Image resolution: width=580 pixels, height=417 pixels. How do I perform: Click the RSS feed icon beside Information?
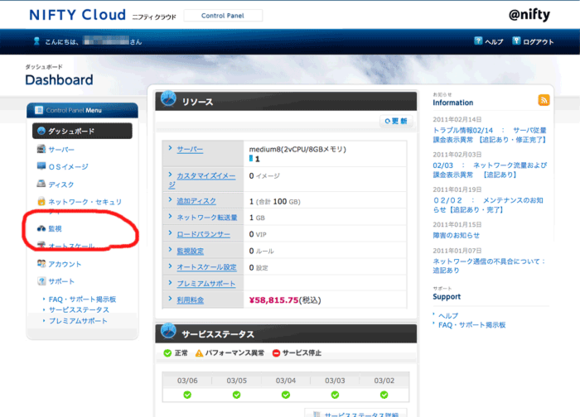pyautogui.click(x=543, y=100)
